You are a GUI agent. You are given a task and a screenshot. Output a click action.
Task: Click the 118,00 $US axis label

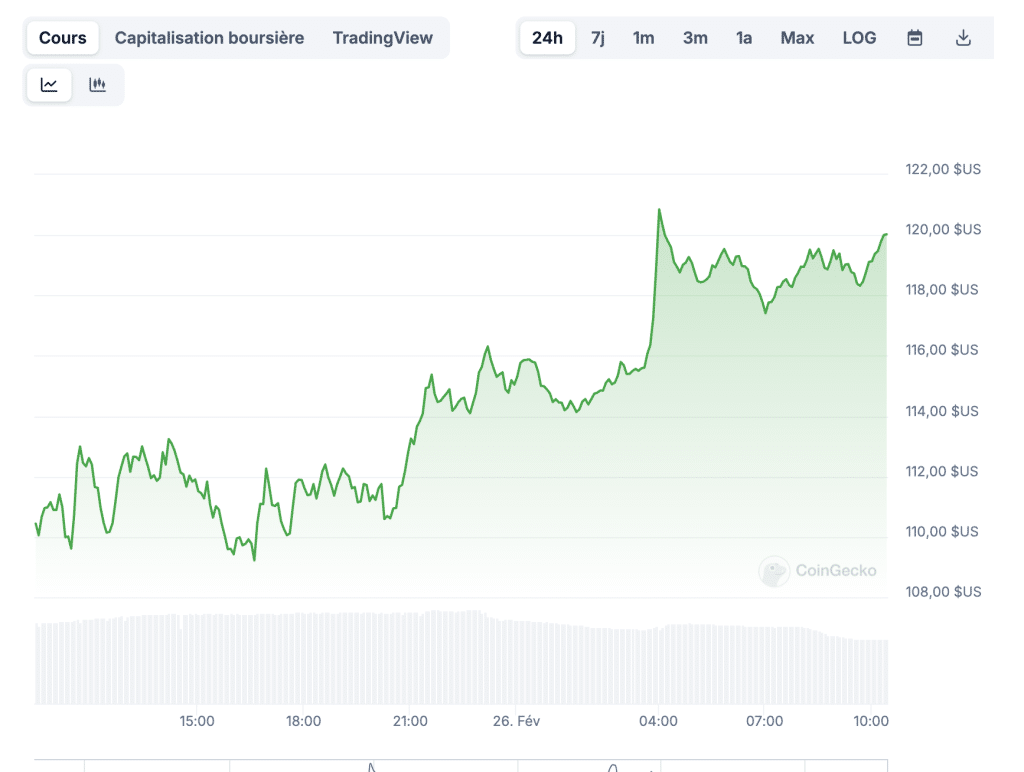[942, 289]
